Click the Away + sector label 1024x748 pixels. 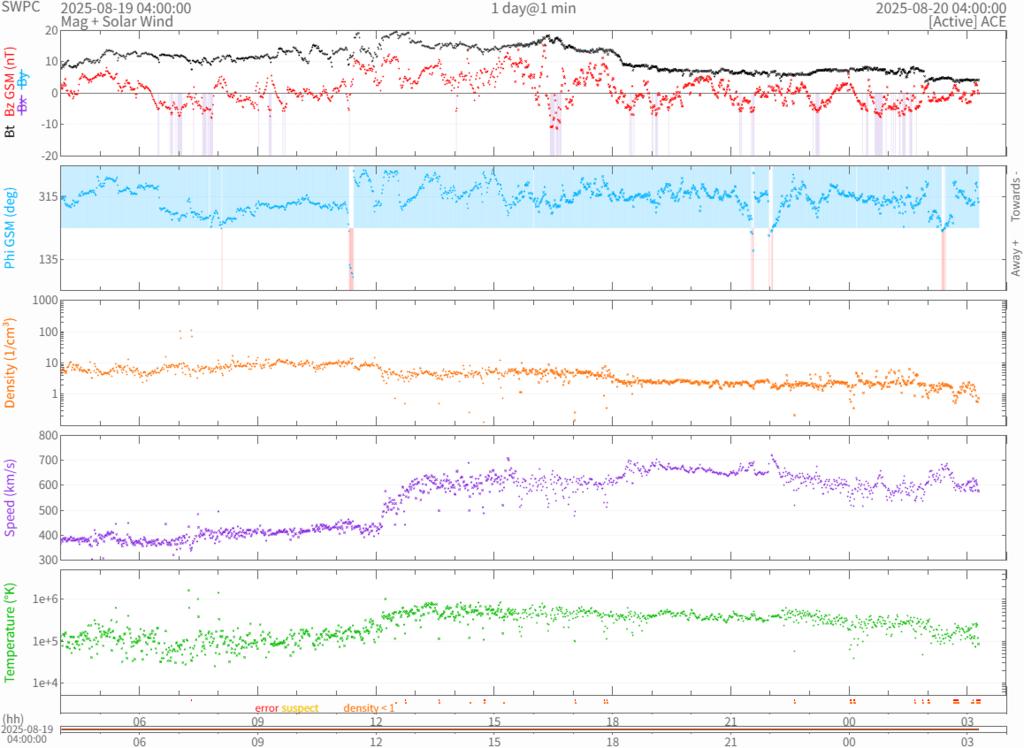pos(1015,259)
